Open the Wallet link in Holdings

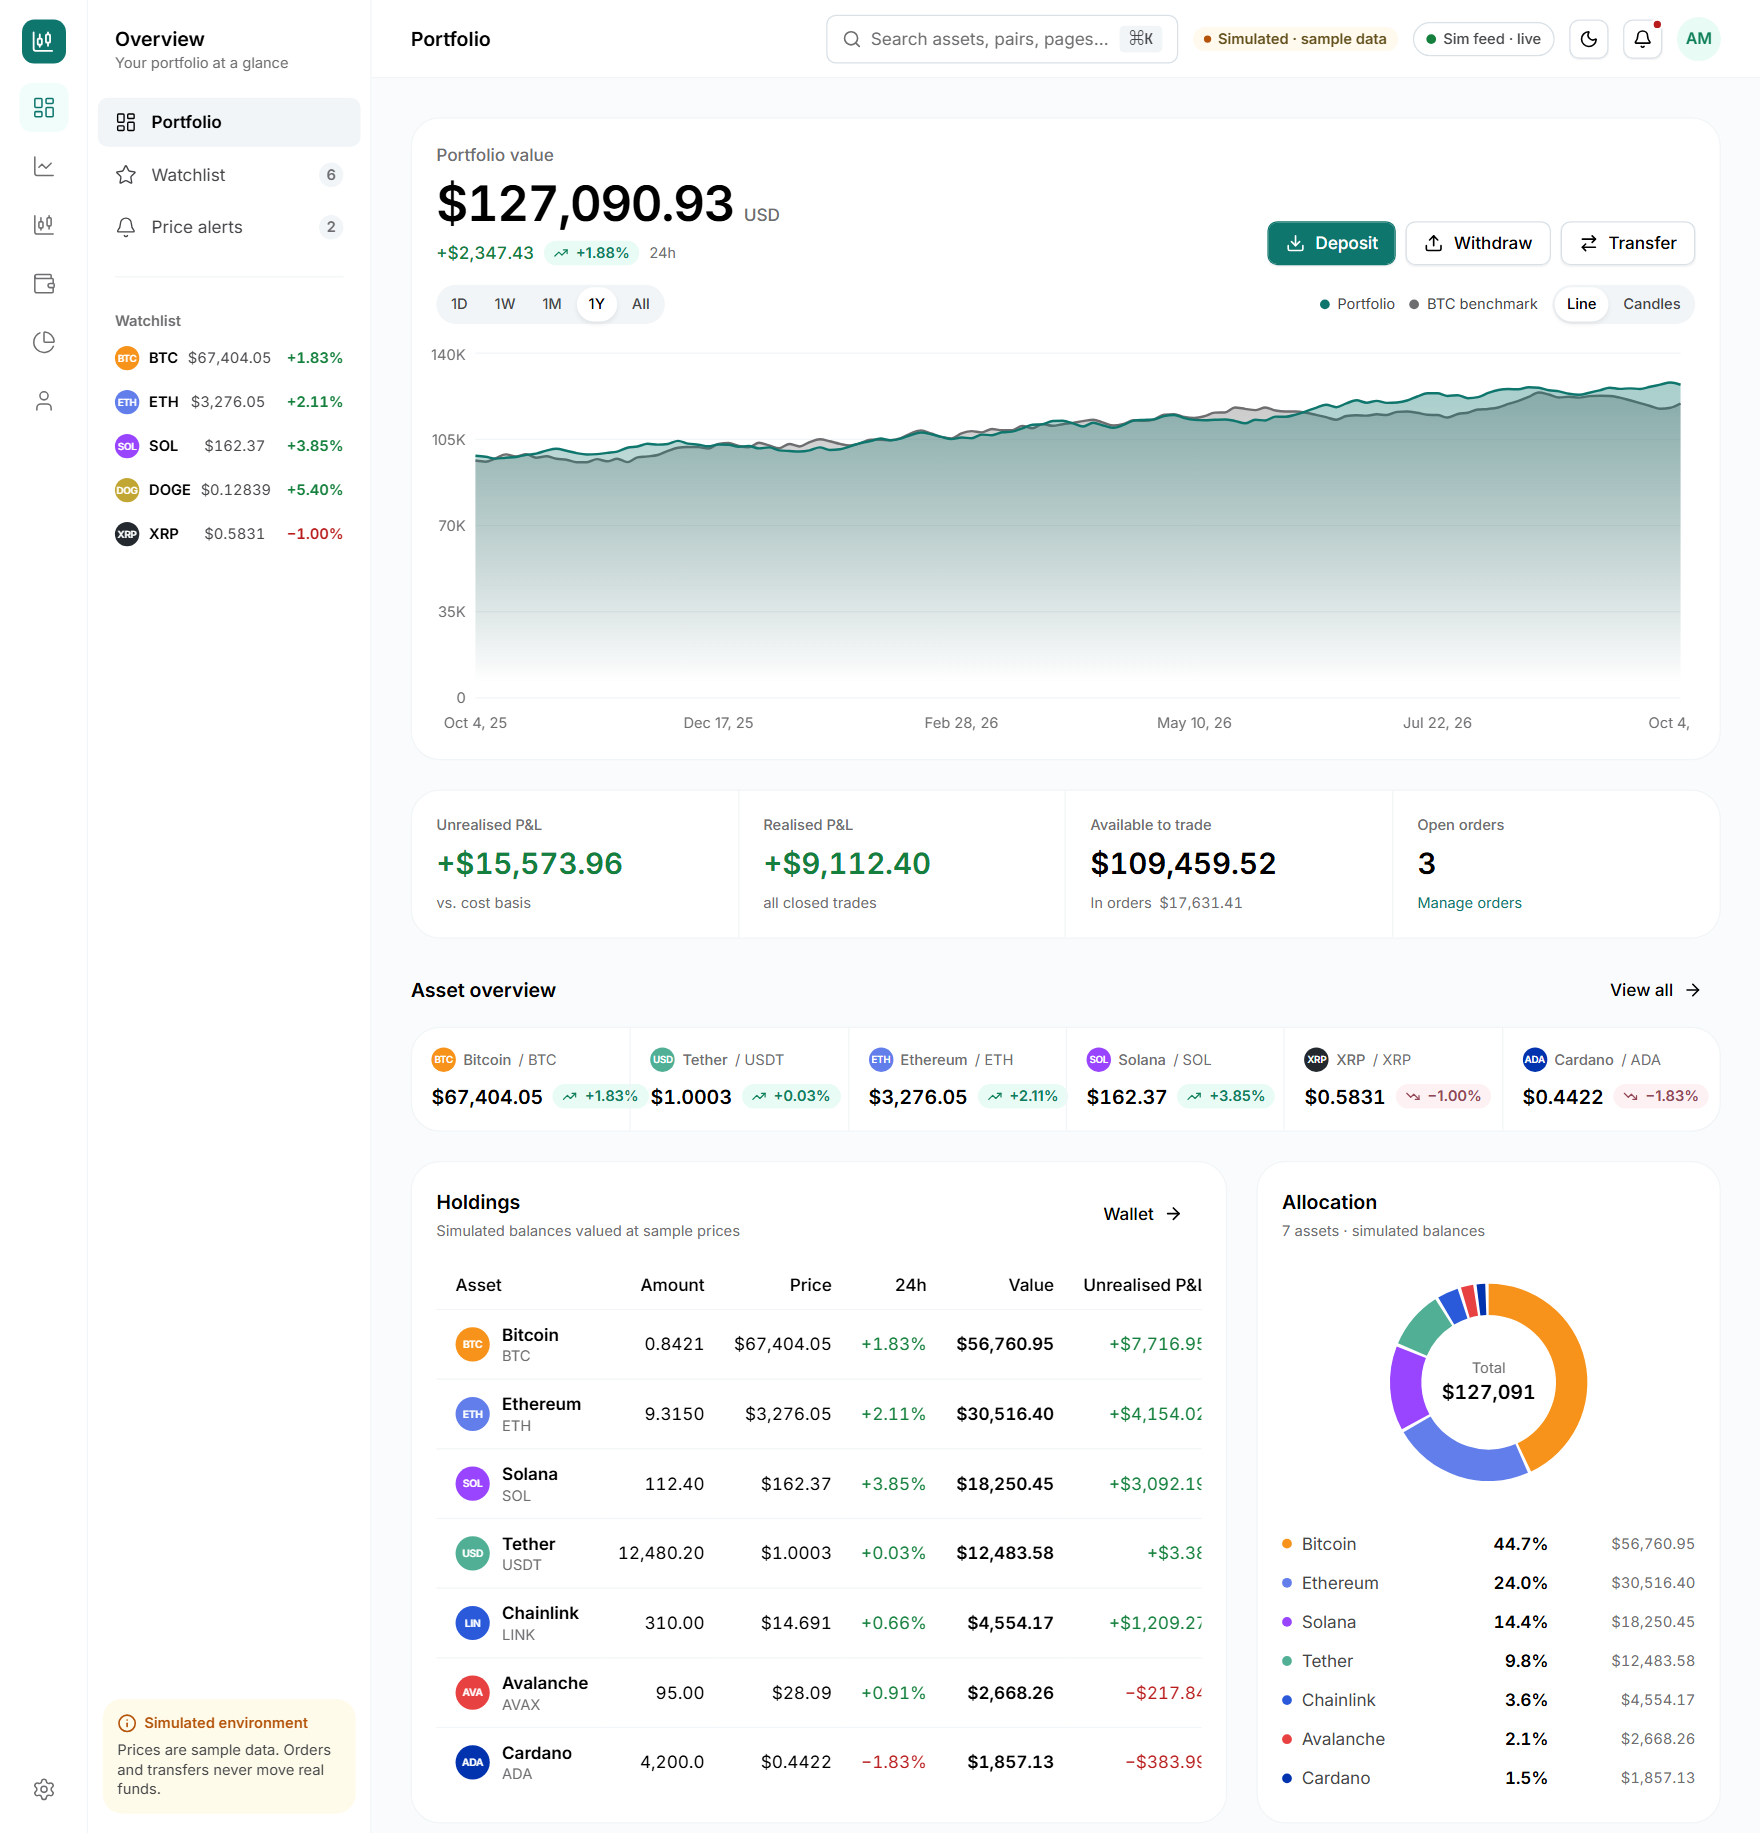pos(1142,1214)
